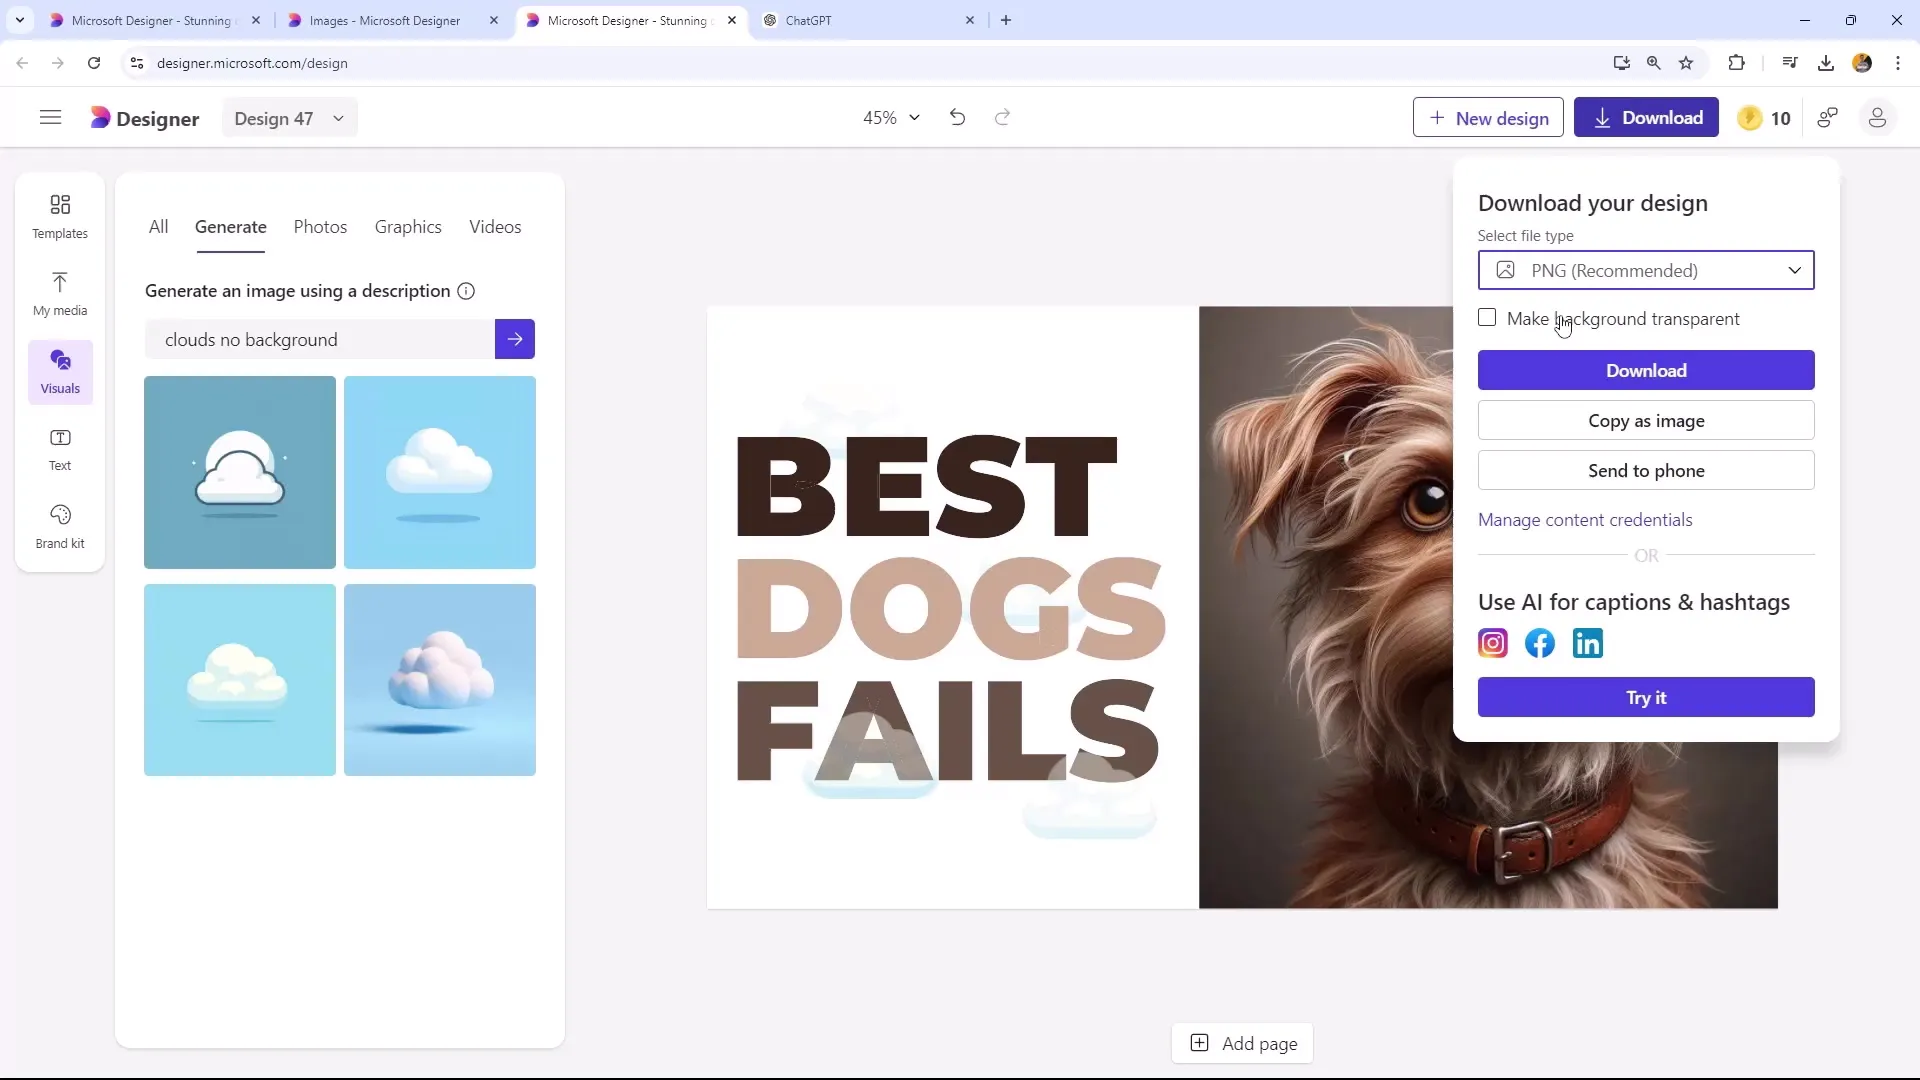Click the undo arrow icon
The height and width of the screenshot is (1080, 1920).
tap(956, 117)
